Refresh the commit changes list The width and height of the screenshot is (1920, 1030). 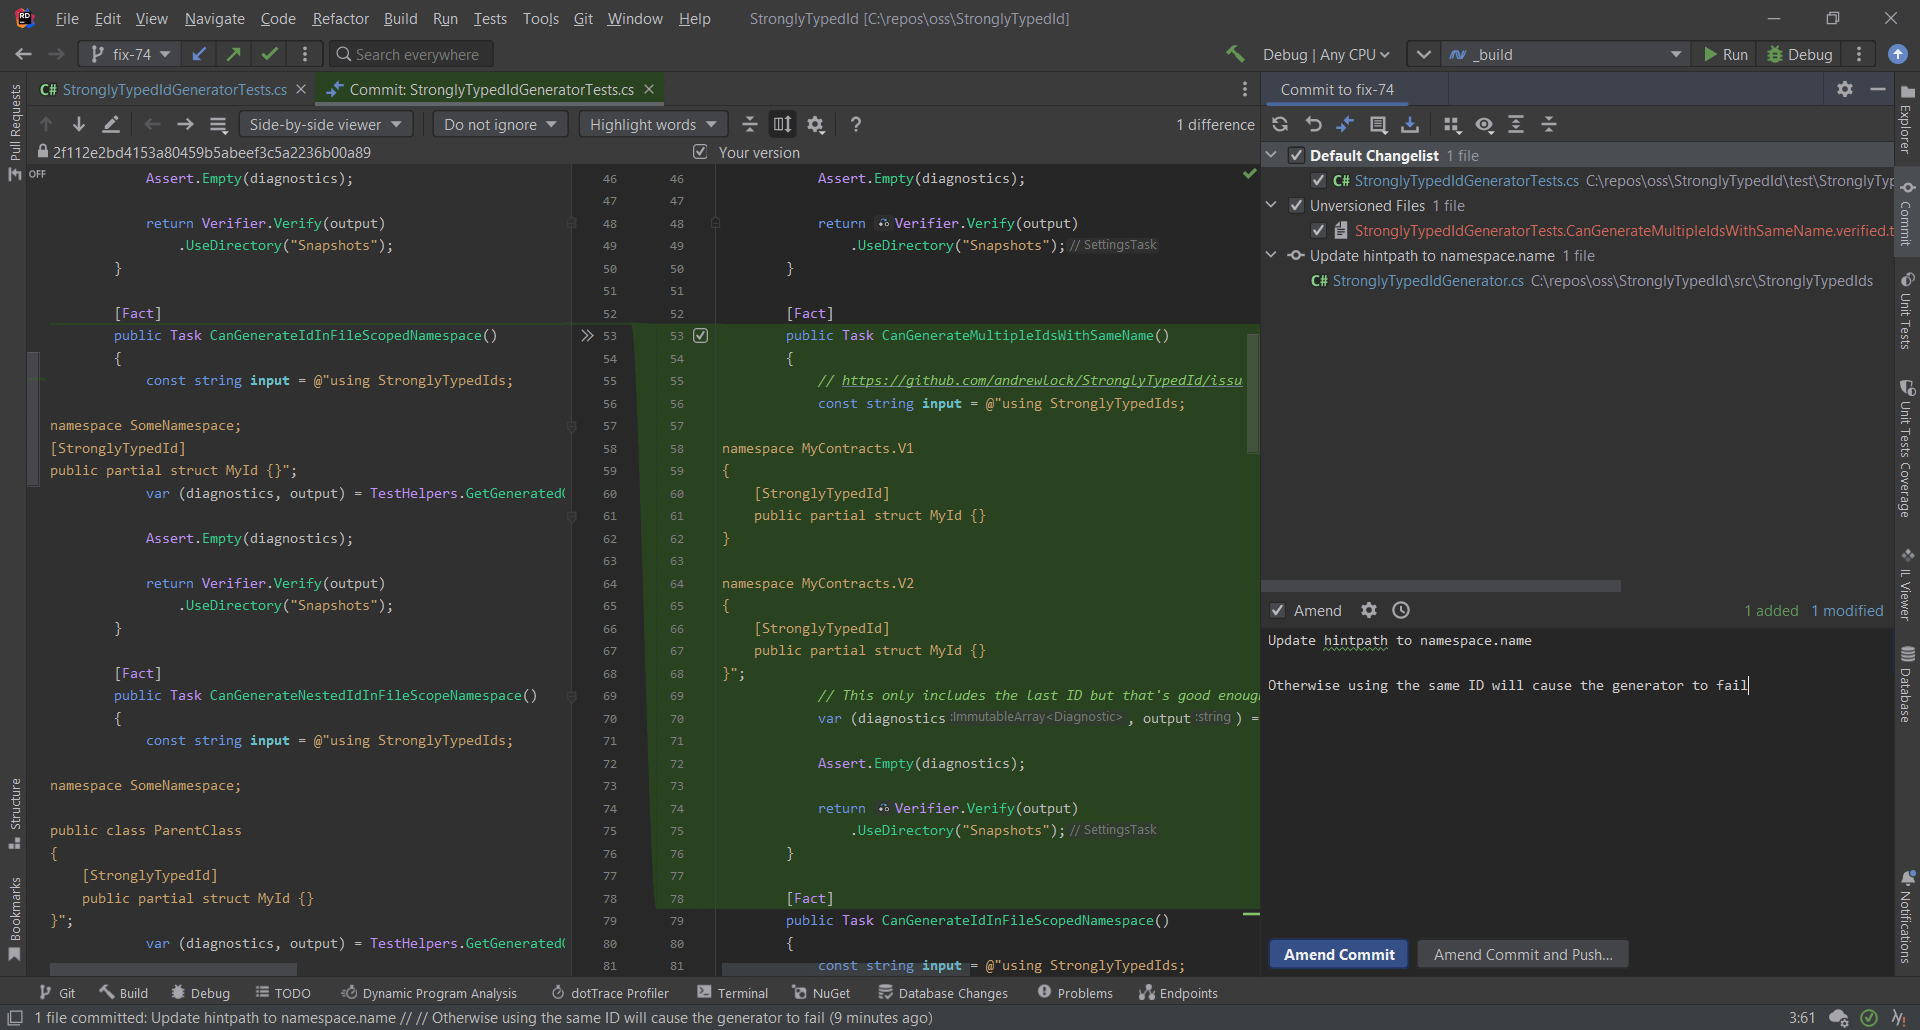click(x=1280, y=124)
